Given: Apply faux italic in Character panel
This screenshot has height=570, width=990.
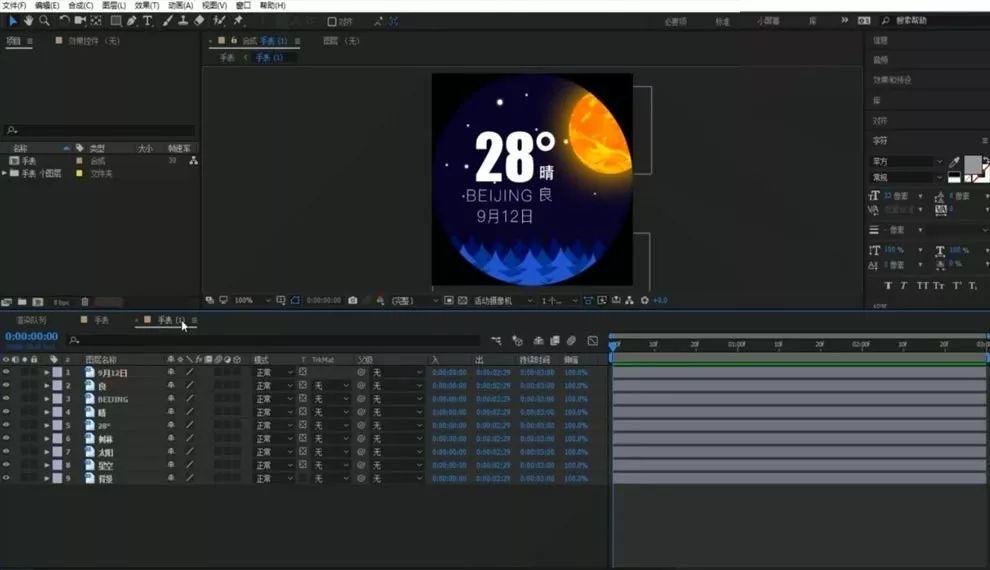Looking at the screenshot, I should (904, 286).
